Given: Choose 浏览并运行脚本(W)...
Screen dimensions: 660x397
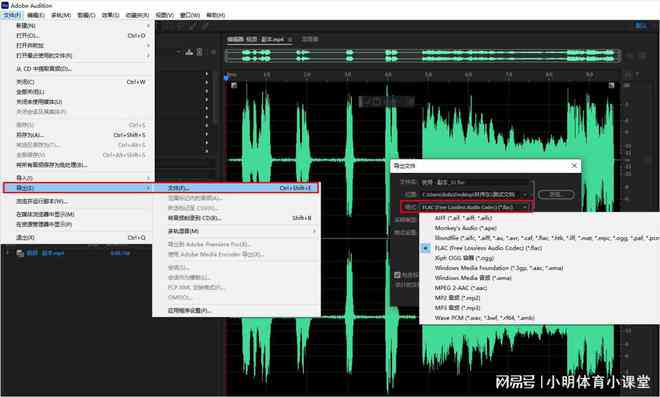Looking at the screenshot, I should pyautogui.click(x=77, y=201).
